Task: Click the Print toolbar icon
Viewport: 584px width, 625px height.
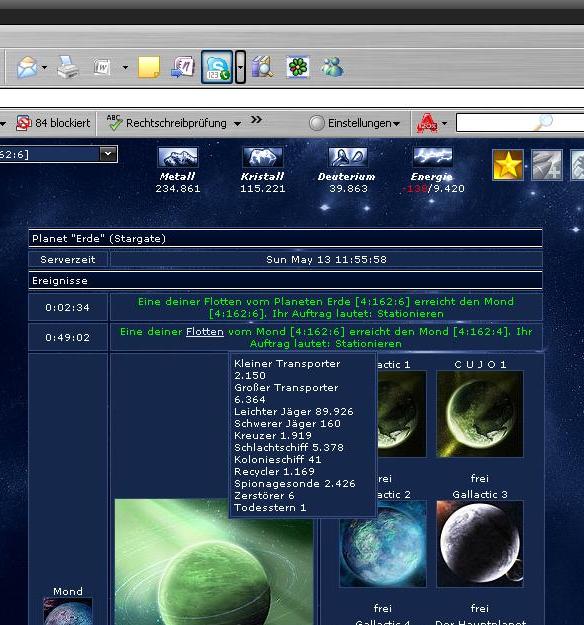Action: [x=68, y=67]
